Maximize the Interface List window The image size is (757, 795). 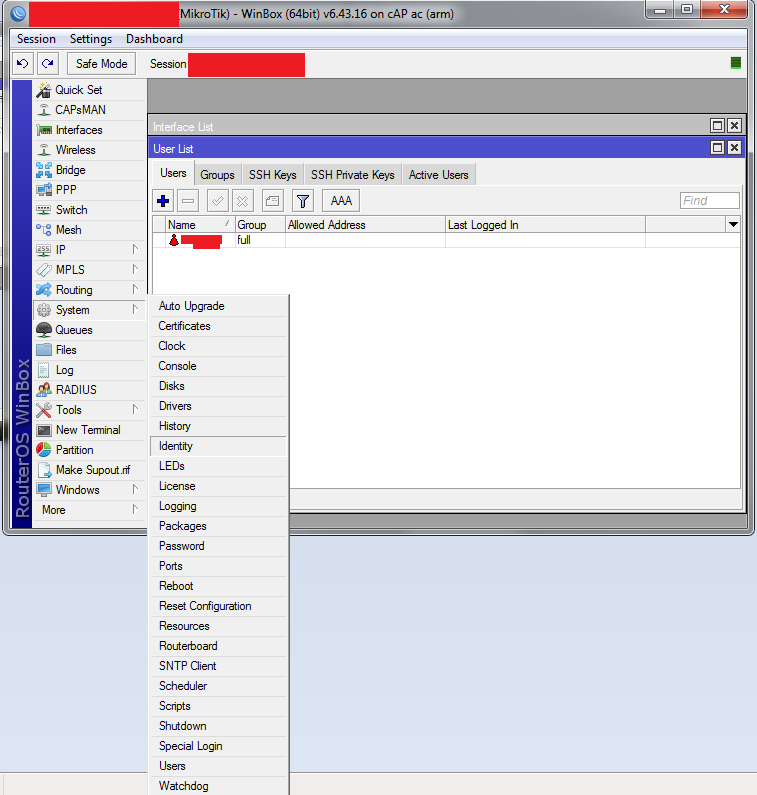[x=717, y=126]
